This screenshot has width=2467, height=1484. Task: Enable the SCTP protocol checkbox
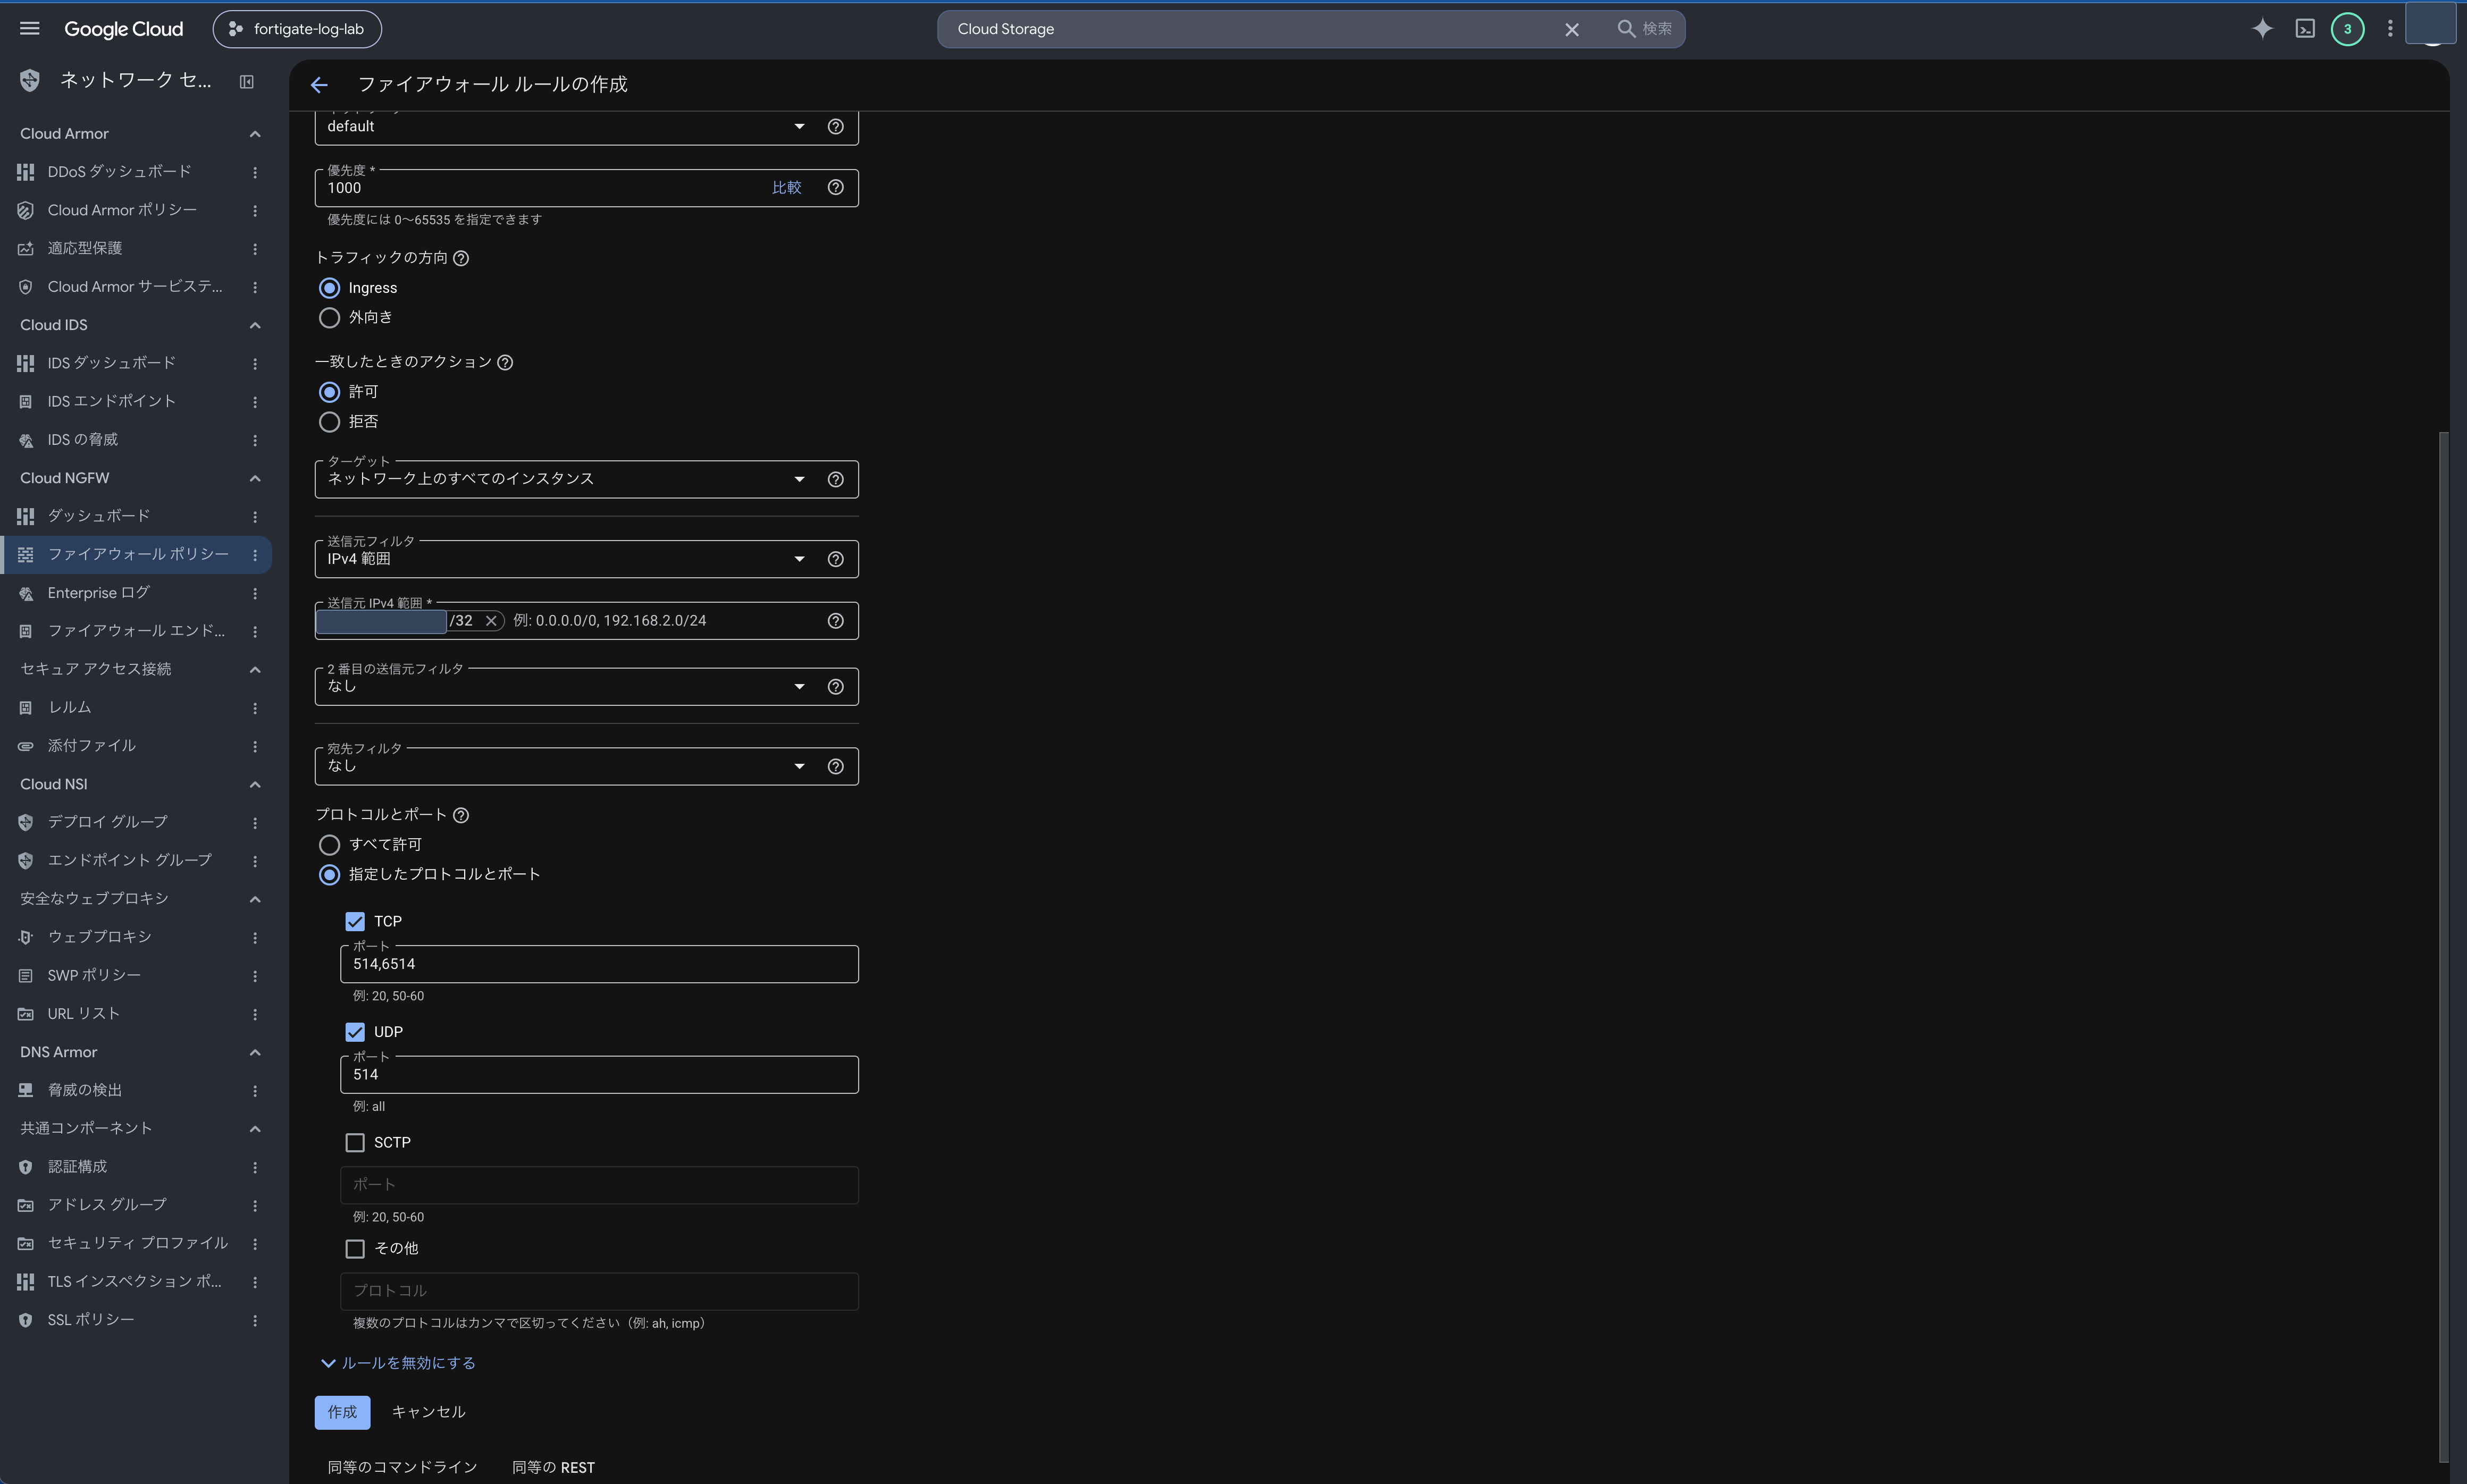(355, 1143)
